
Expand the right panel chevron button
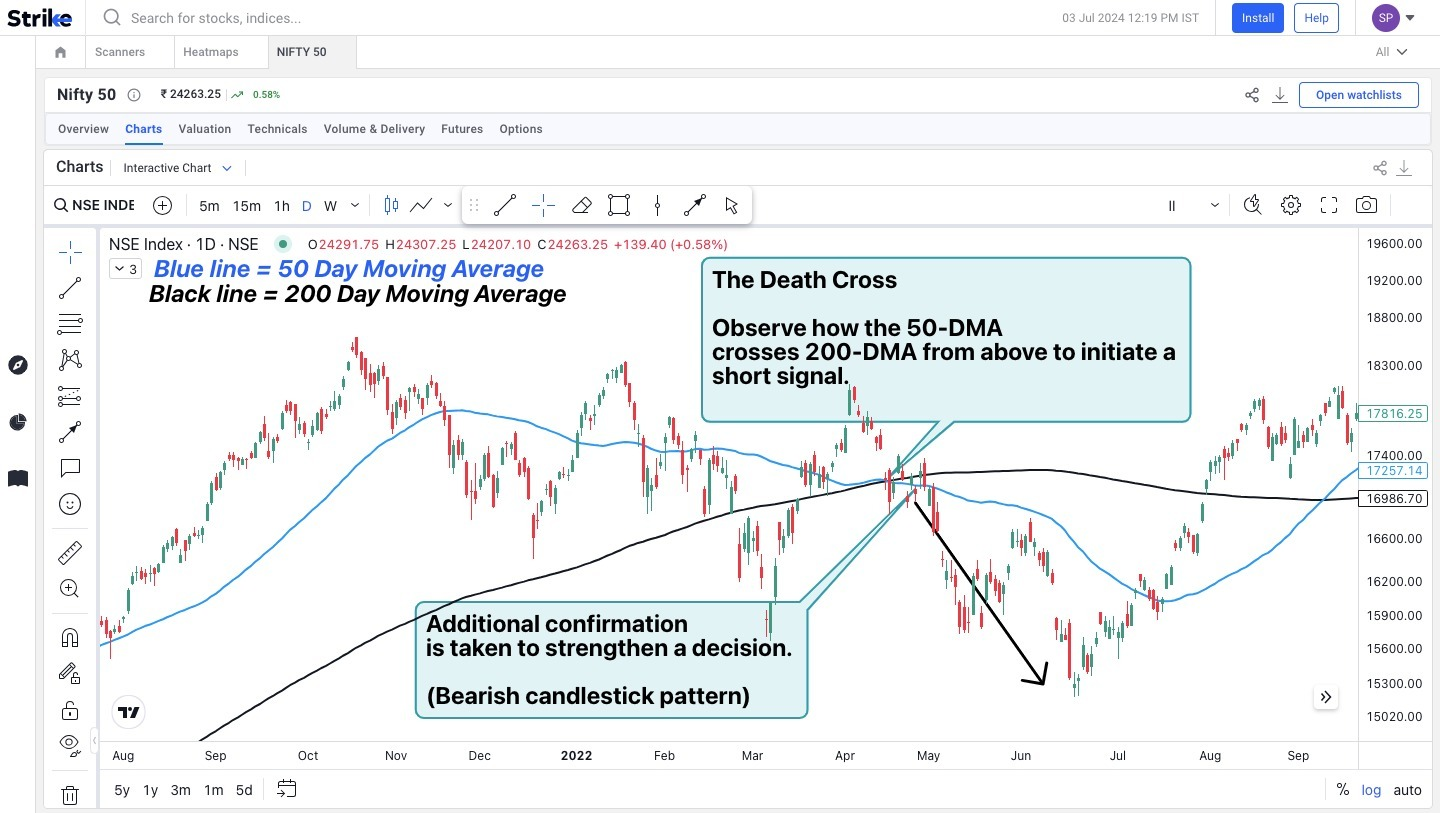click(1326, 697)
